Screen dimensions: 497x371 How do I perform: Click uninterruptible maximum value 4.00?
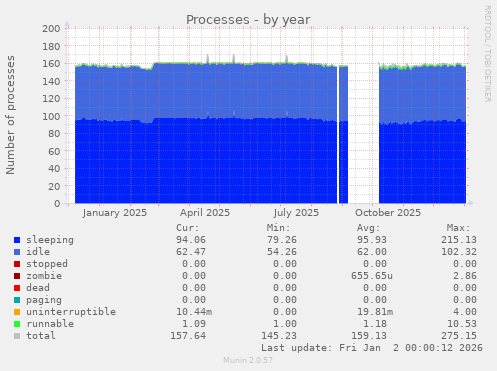click(465, 312)
